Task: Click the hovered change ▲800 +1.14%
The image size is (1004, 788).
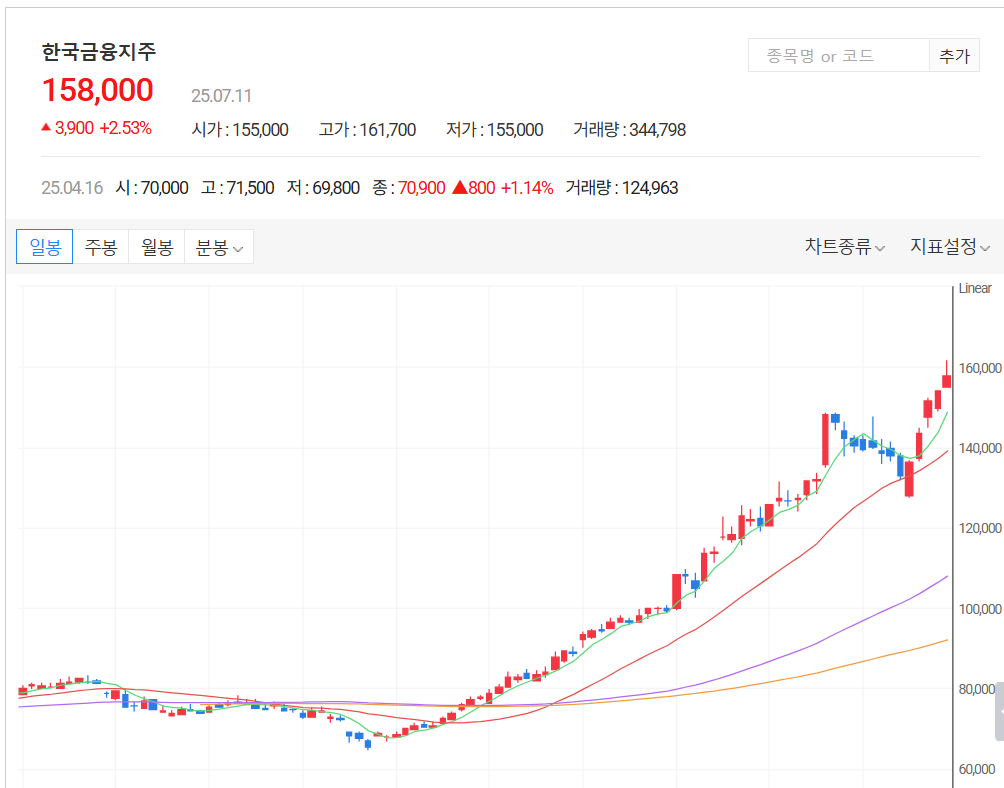Action: (503, 188)
